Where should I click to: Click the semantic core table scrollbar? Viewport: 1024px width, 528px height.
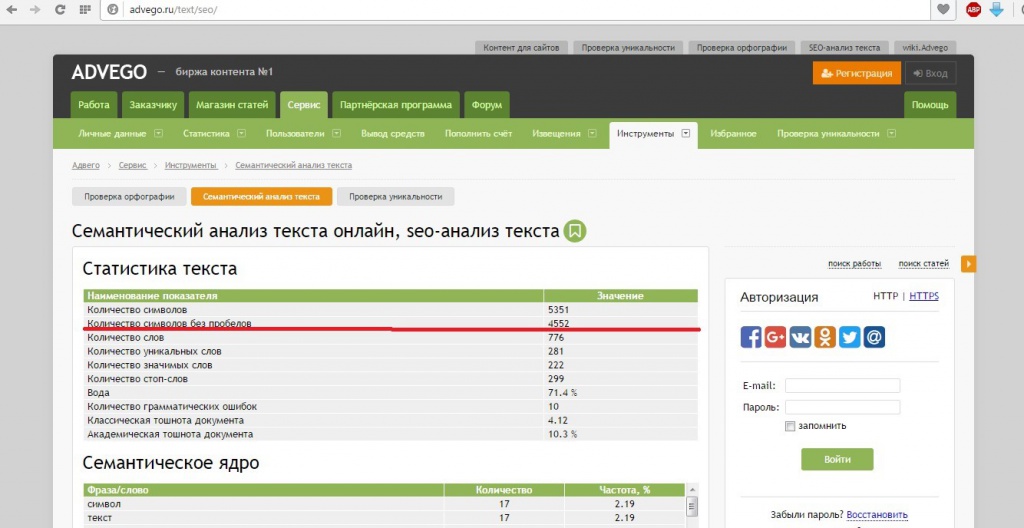(x=692, y=506)
